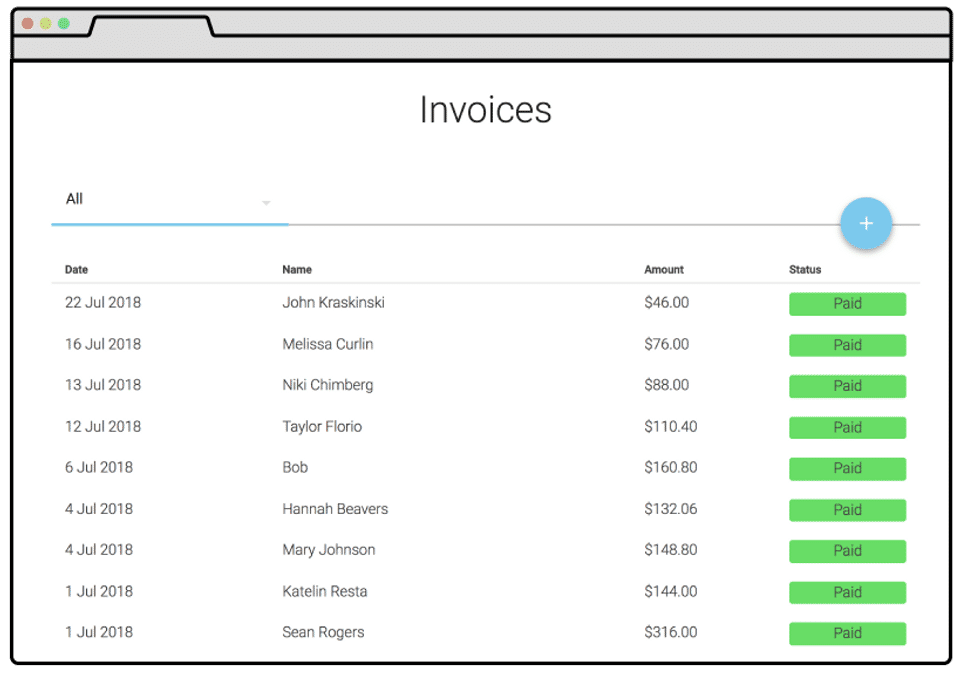Click the 1 Jul 2018 date for Sean Rogers
Image resolution: width=960 pixels, height=674 pixels.
tap(99, 632)
